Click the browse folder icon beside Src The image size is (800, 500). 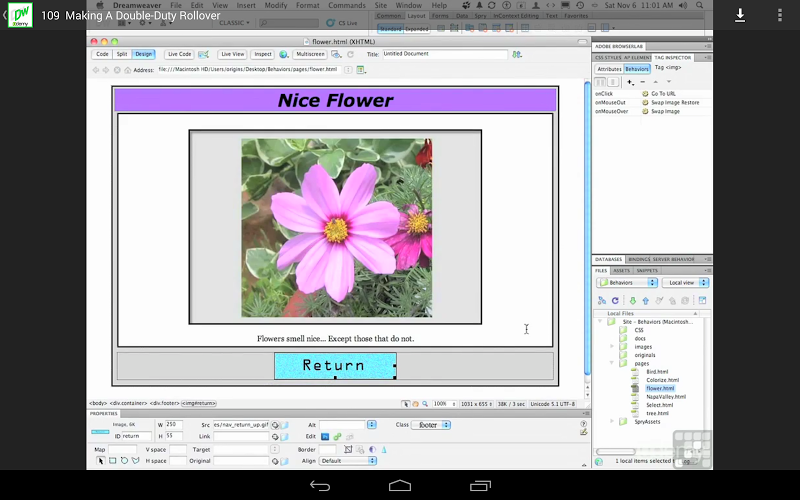pos(285,425)
